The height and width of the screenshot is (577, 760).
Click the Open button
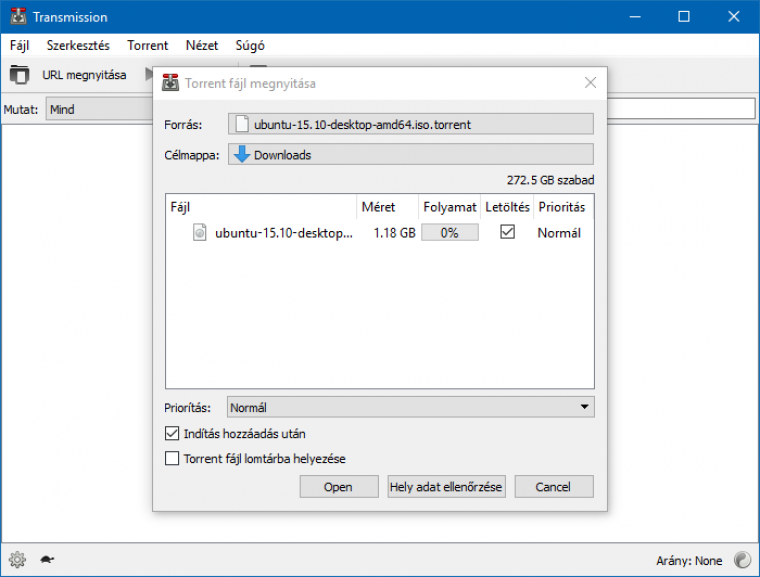[x=339, y=486]
